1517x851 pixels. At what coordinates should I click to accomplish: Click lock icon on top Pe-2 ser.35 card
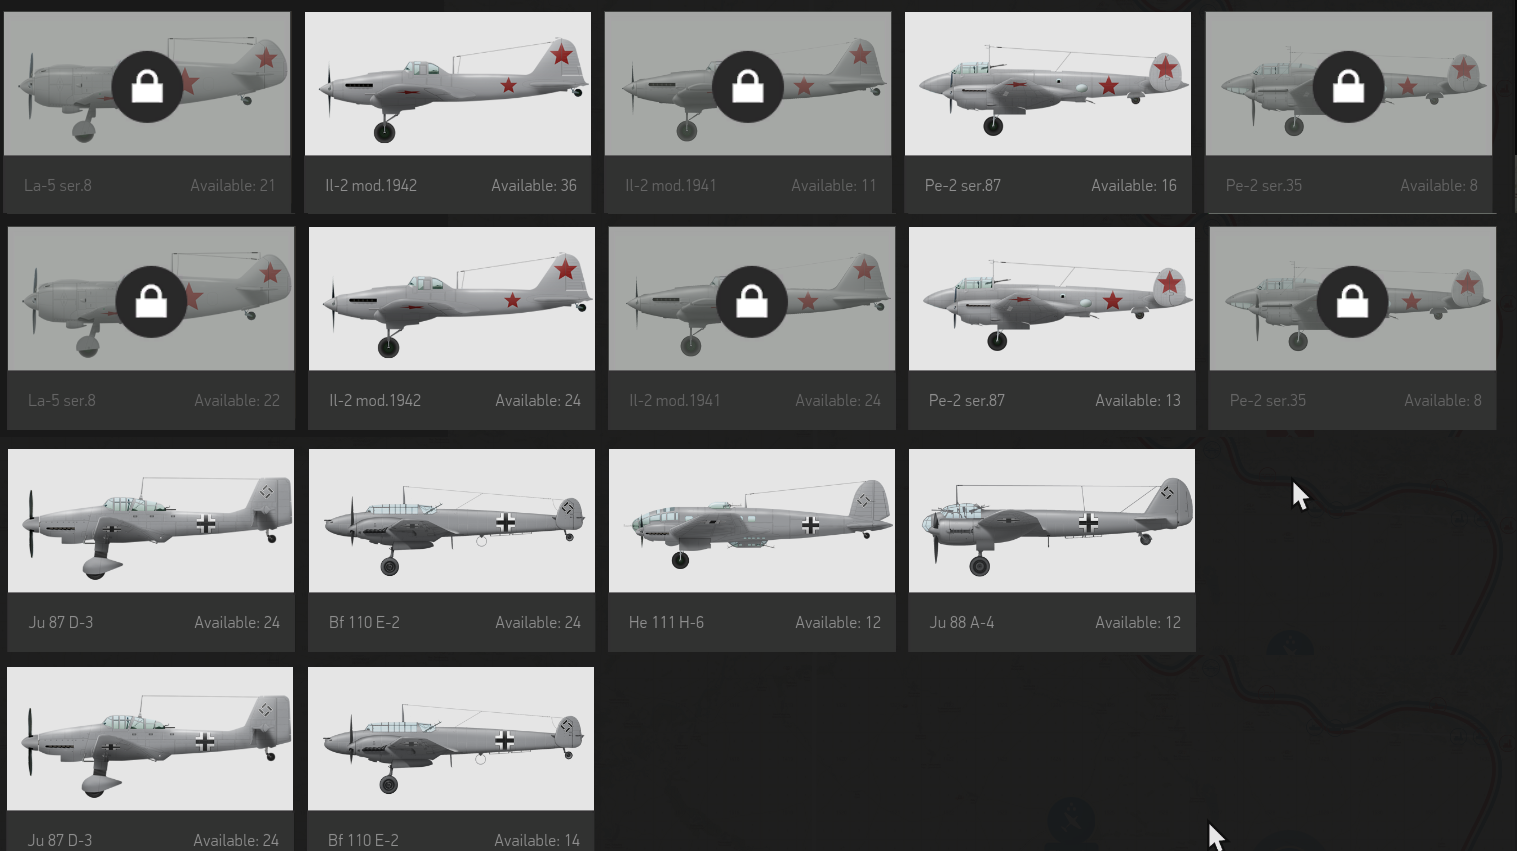(x=1348, y=87)
